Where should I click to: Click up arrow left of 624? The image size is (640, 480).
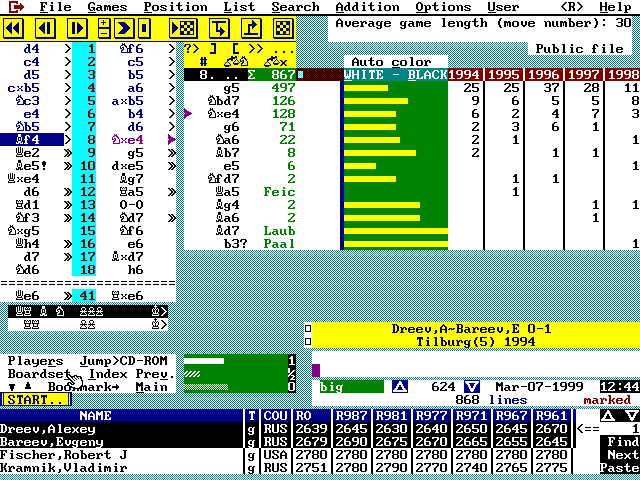point(400,386)
